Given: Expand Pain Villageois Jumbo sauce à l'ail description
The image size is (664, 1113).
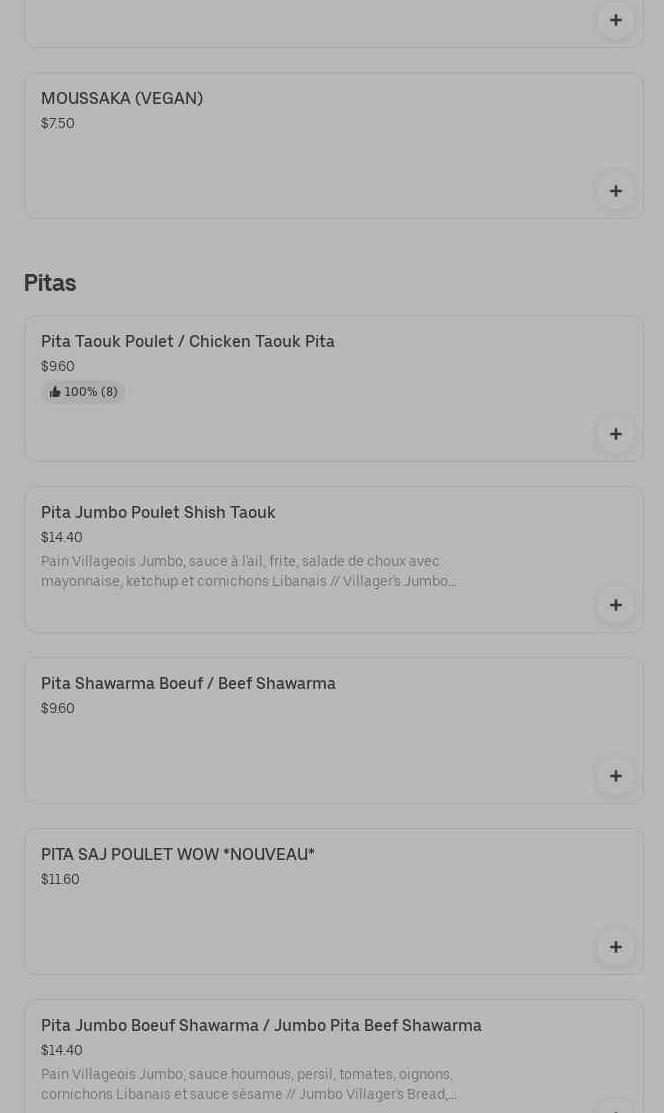Looking at the screenshot, I should (x=248, y=571).
